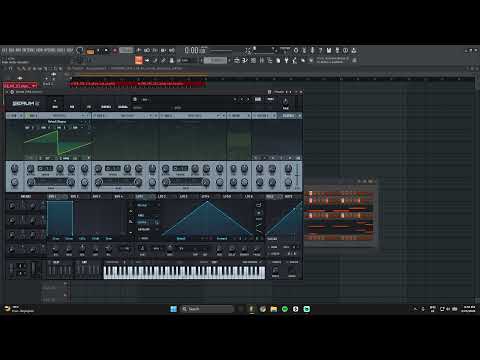This screenshot has width=480, height=360.
Task: Click the Windows taskbar Search box
Action: tap(207, 309)
